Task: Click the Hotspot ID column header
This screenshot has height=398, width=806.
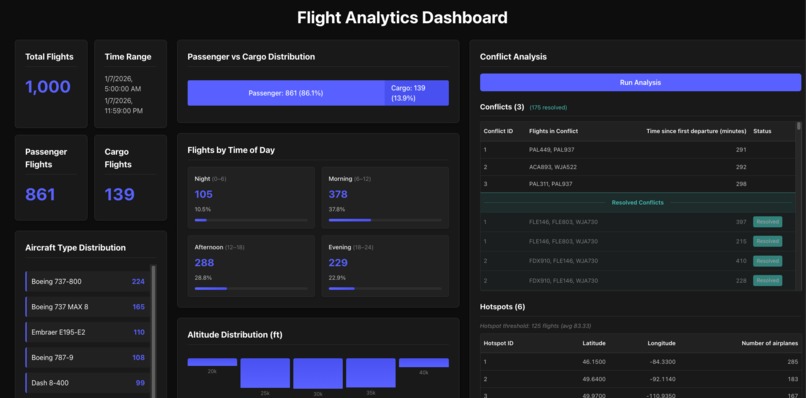Action: (499, 343)
